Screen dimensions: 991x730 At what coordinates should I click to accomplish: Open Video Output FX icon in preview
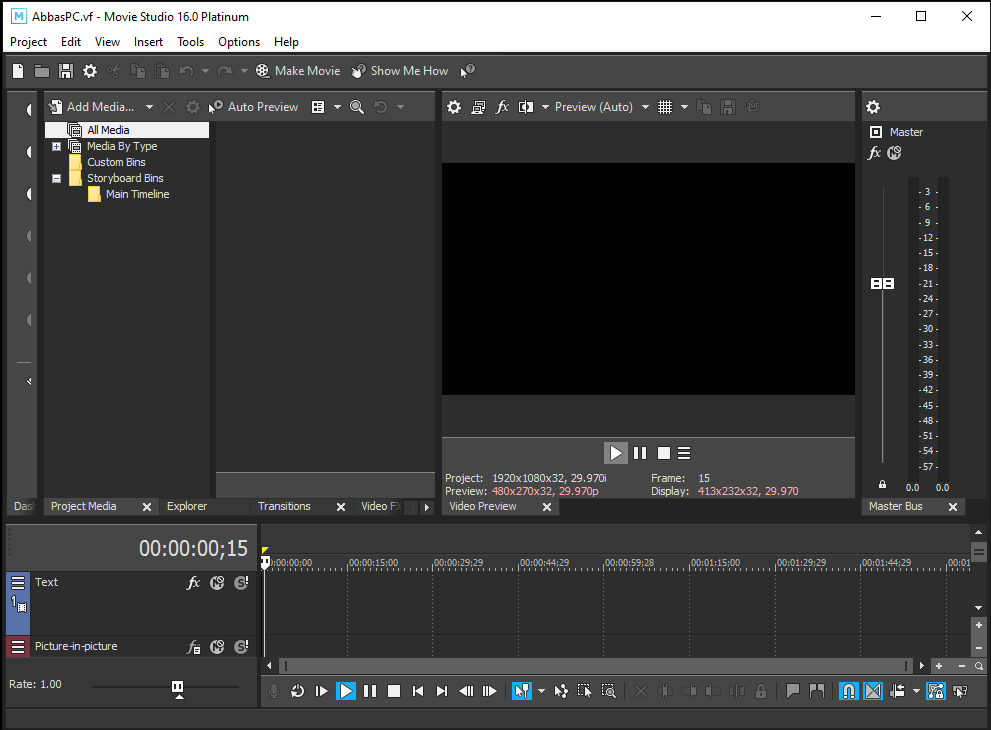(x=502, y=107)
